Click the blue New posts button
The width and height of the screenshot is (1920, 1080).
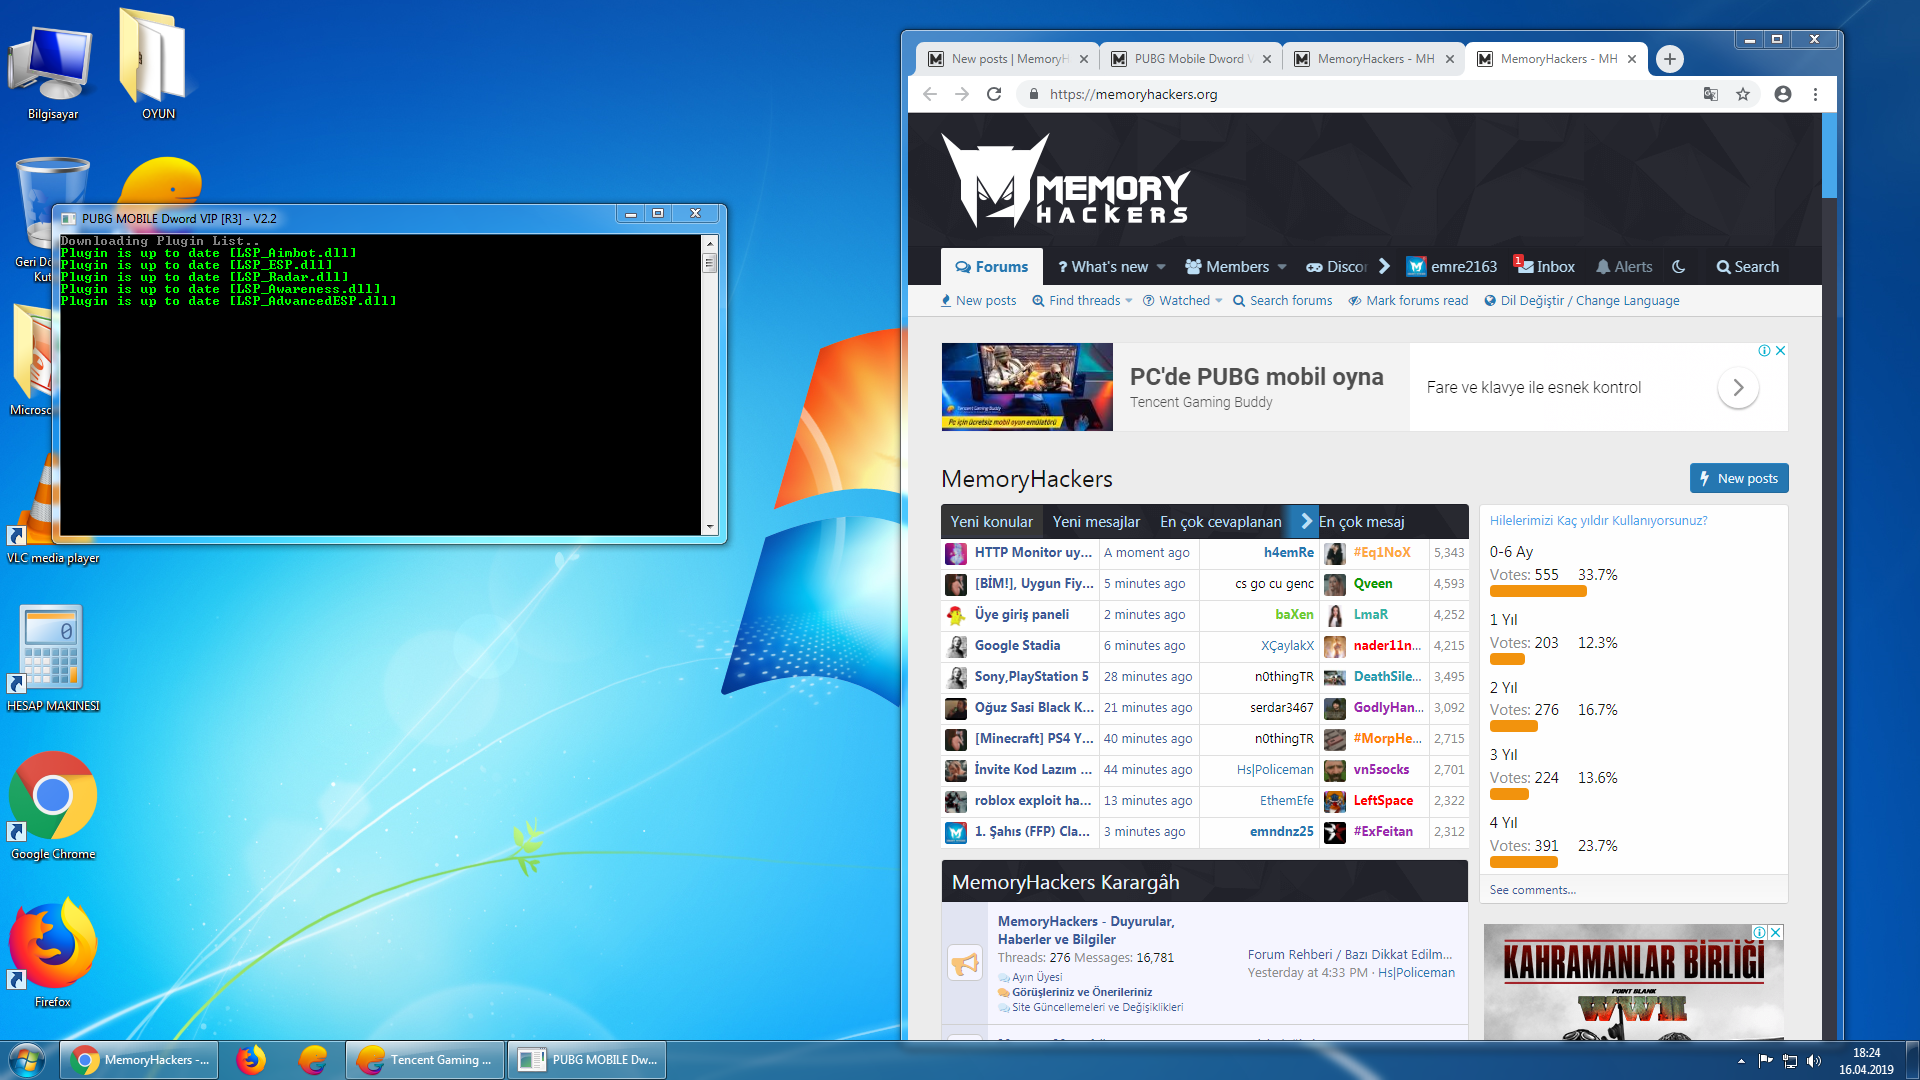point(1739,479)
